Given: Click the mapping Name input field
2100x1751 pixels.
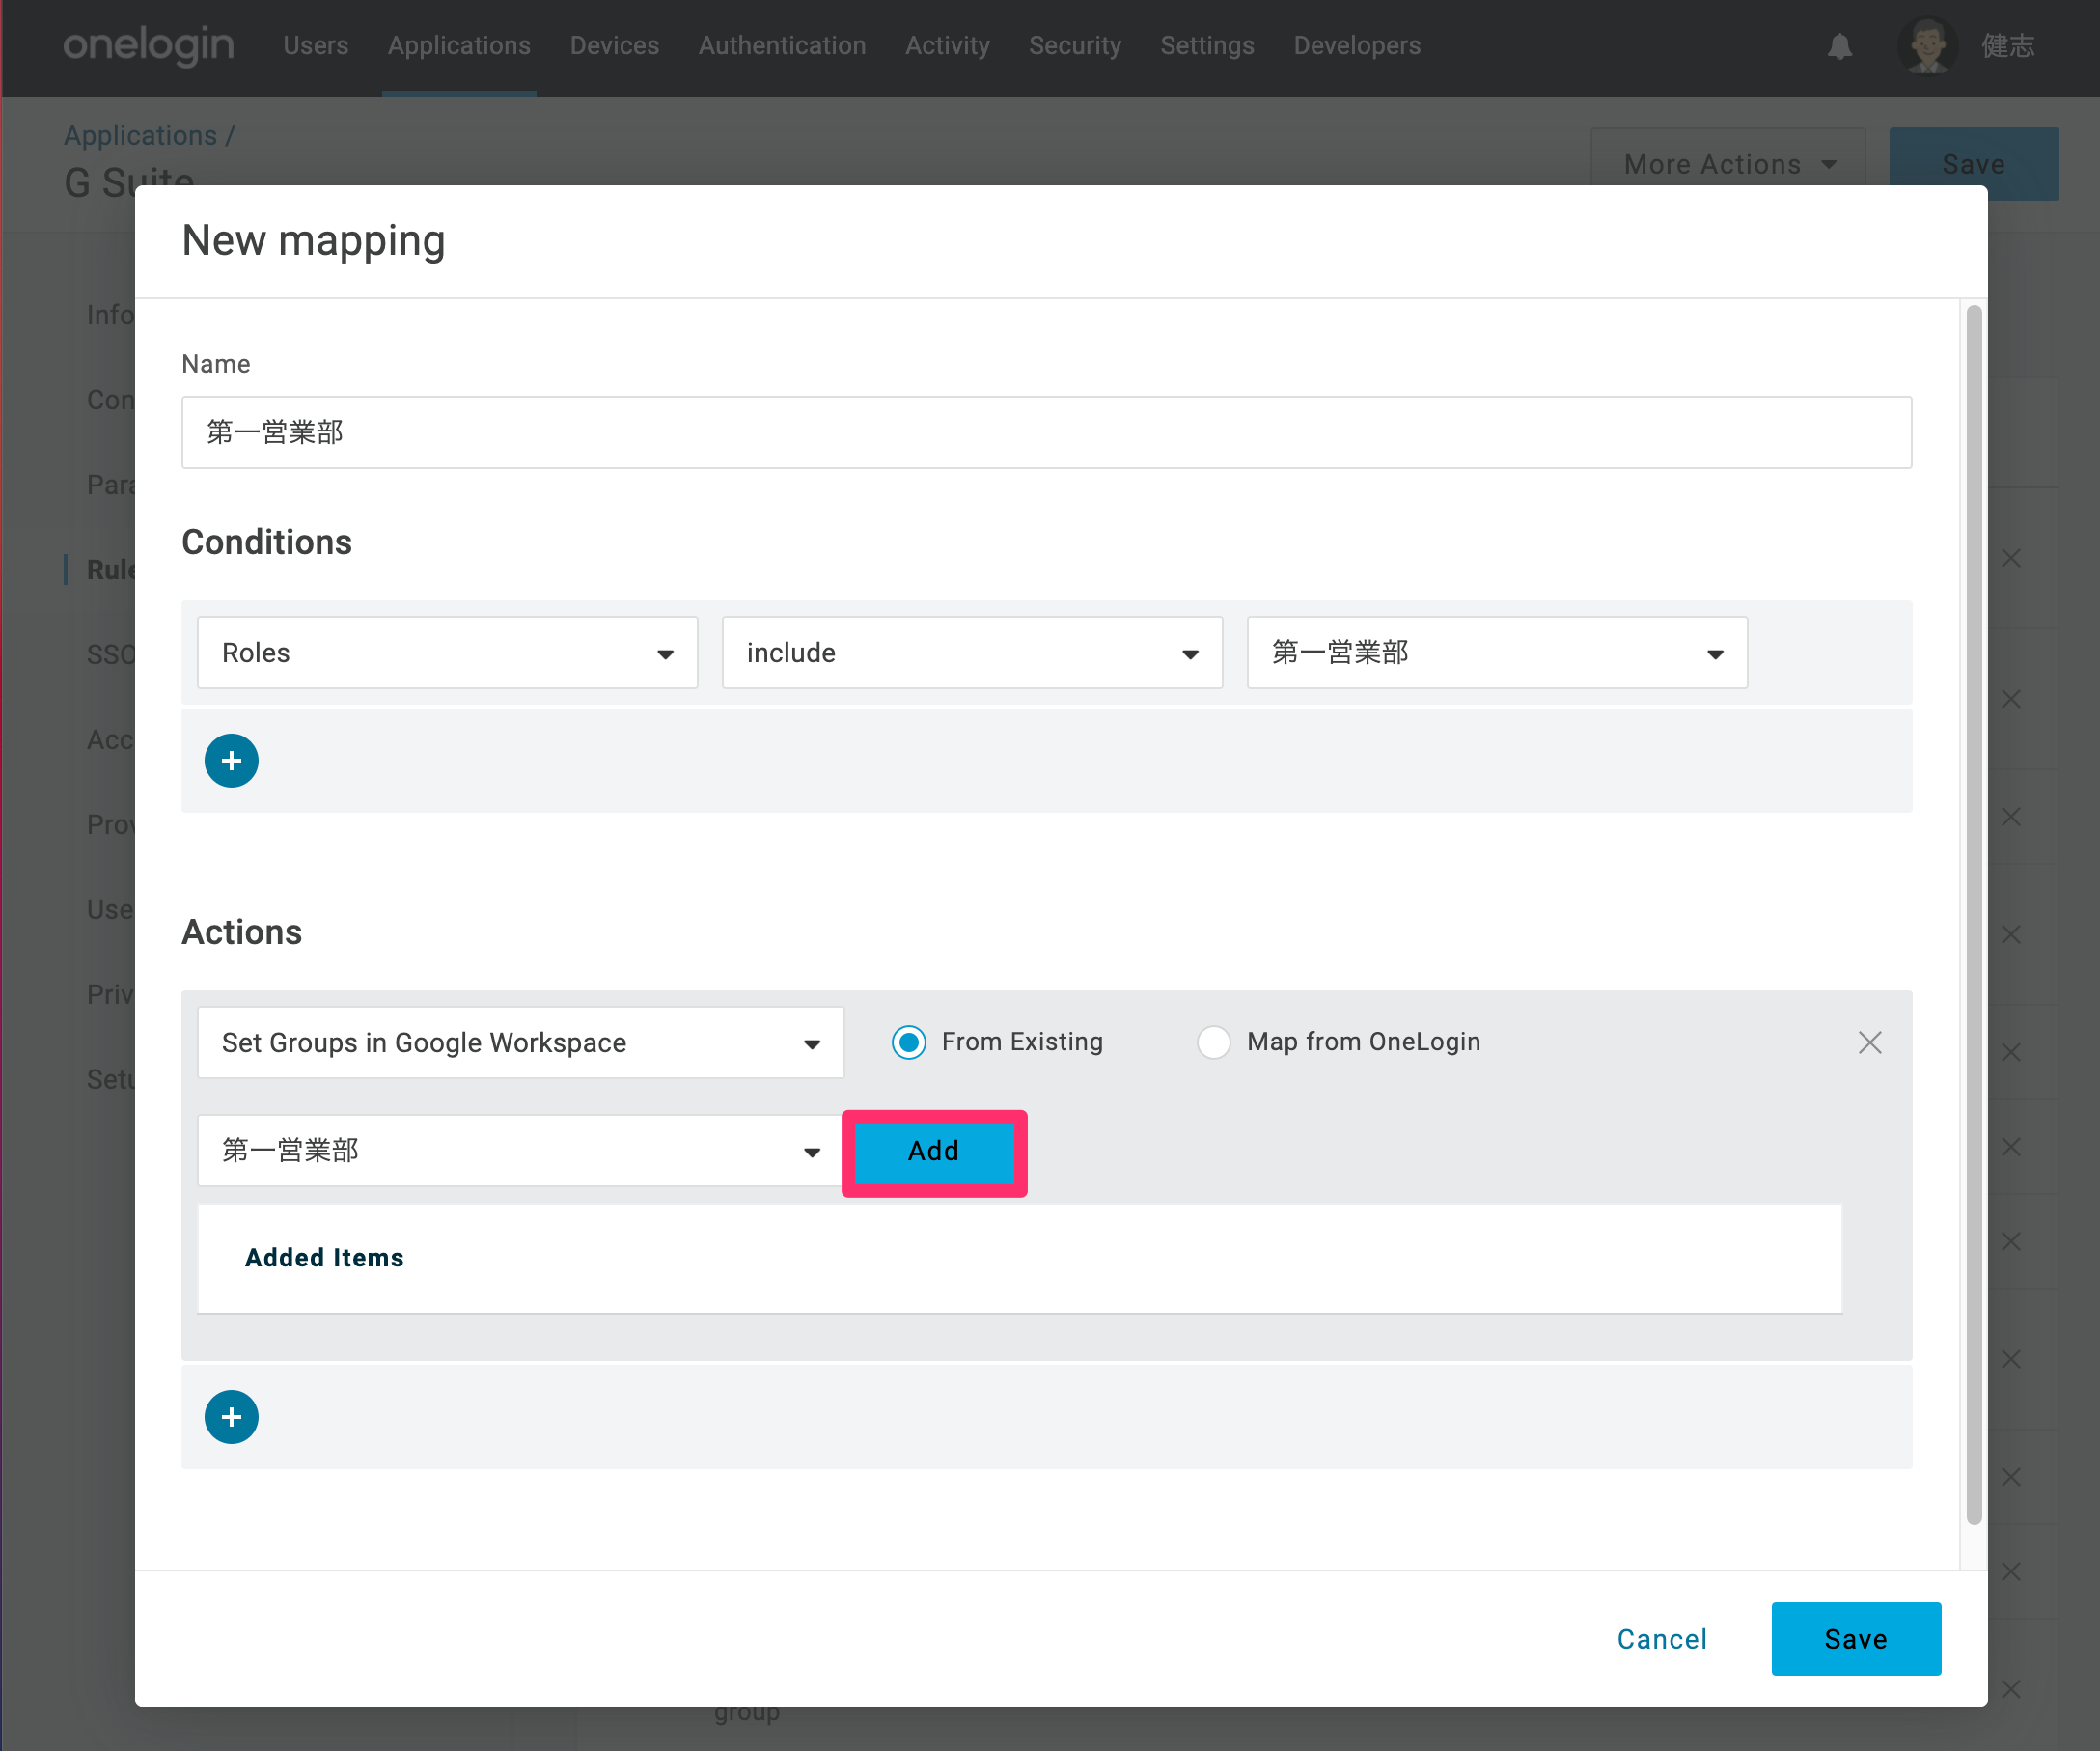Looking at the screenshot, I should point(1046,432).
